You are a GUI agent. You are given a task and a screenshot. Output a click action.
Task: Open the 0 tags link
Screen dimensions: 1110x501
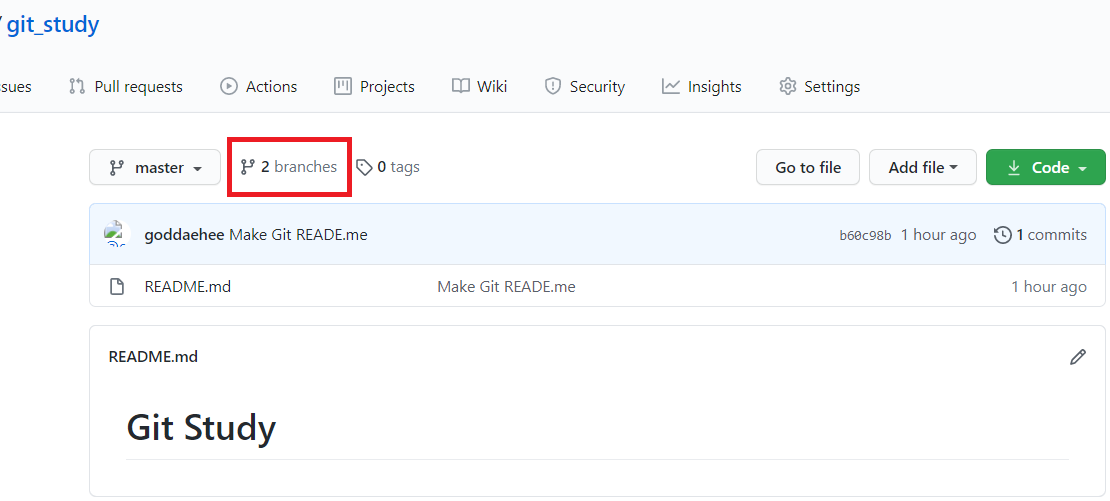[x=388, y=167]
